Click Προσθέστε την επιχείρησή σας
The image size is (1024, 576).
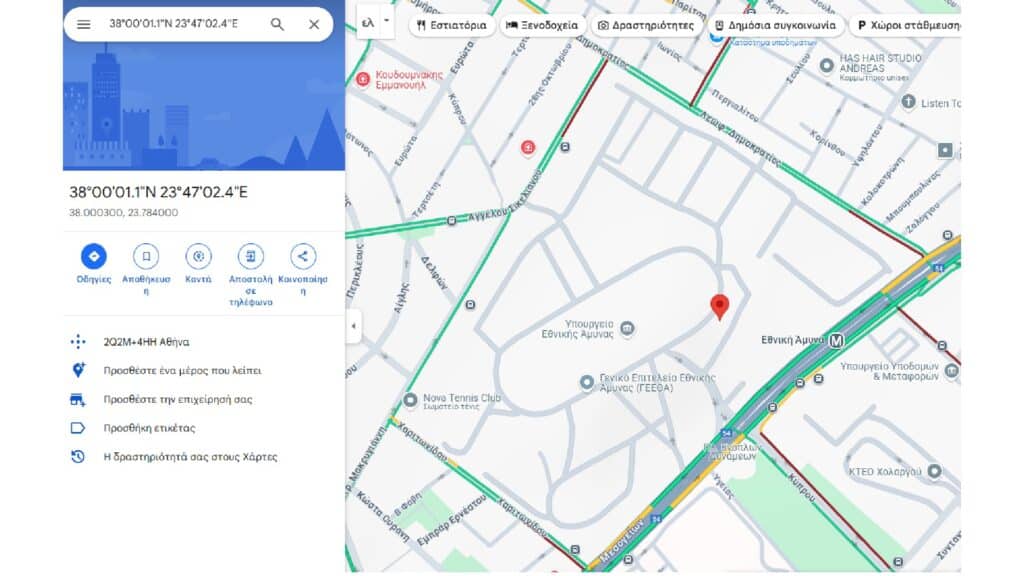(x=178, y=399)
